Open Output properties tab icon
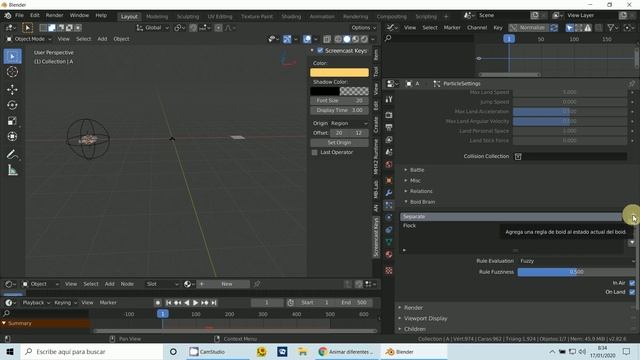Viewport: 640px width, 360px height. point(389,127)
